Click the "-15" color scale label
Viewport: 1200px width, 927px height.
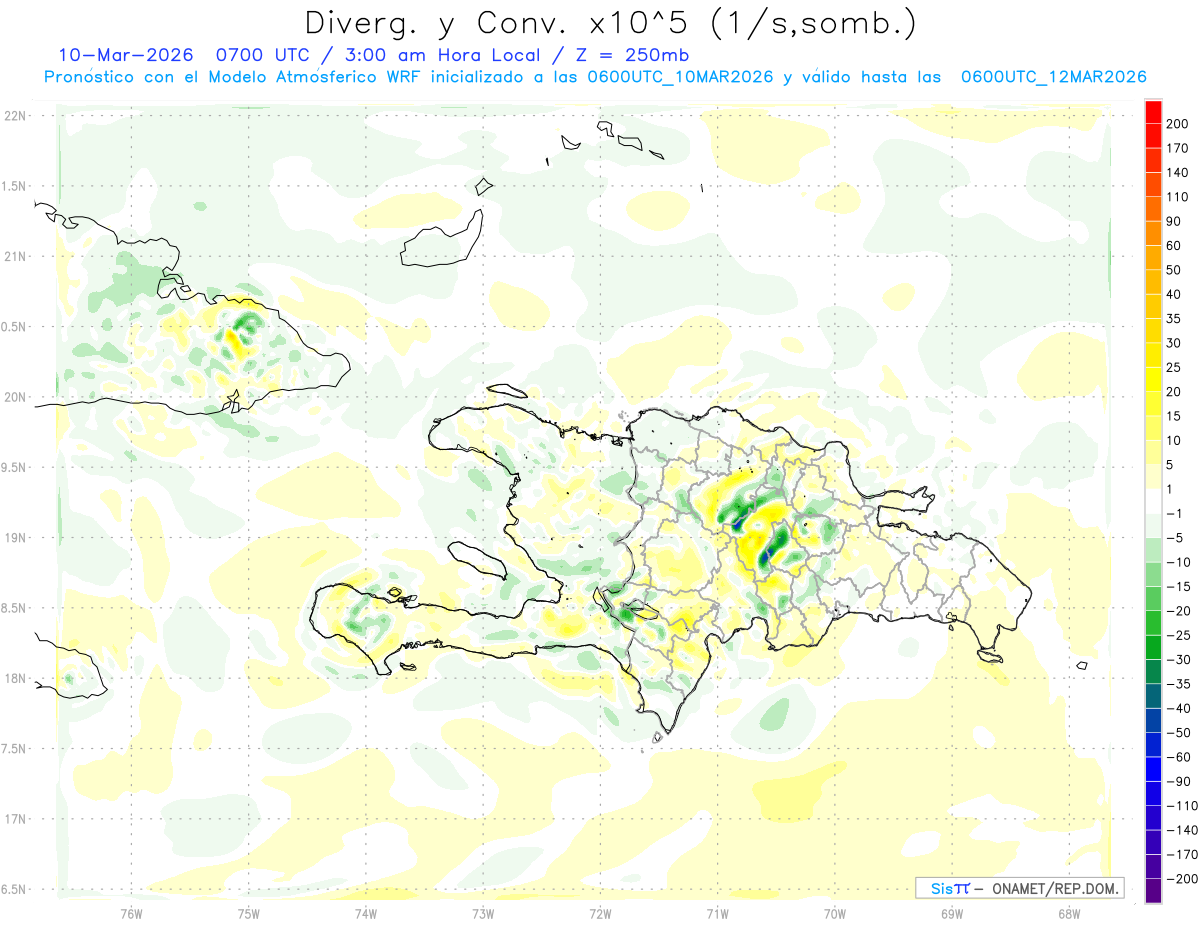1178,586
